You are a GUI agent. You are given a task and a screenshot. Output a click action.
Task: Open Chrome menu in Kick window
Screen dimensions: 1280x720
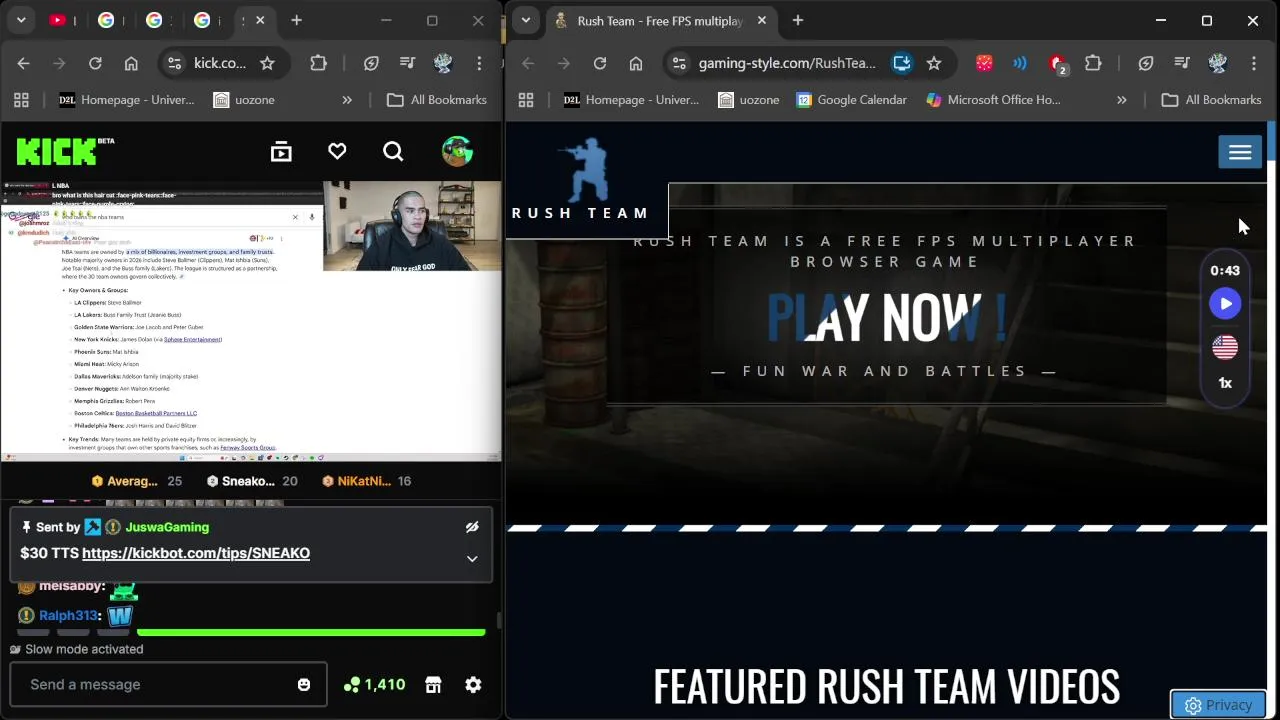[x=479, y=63]
